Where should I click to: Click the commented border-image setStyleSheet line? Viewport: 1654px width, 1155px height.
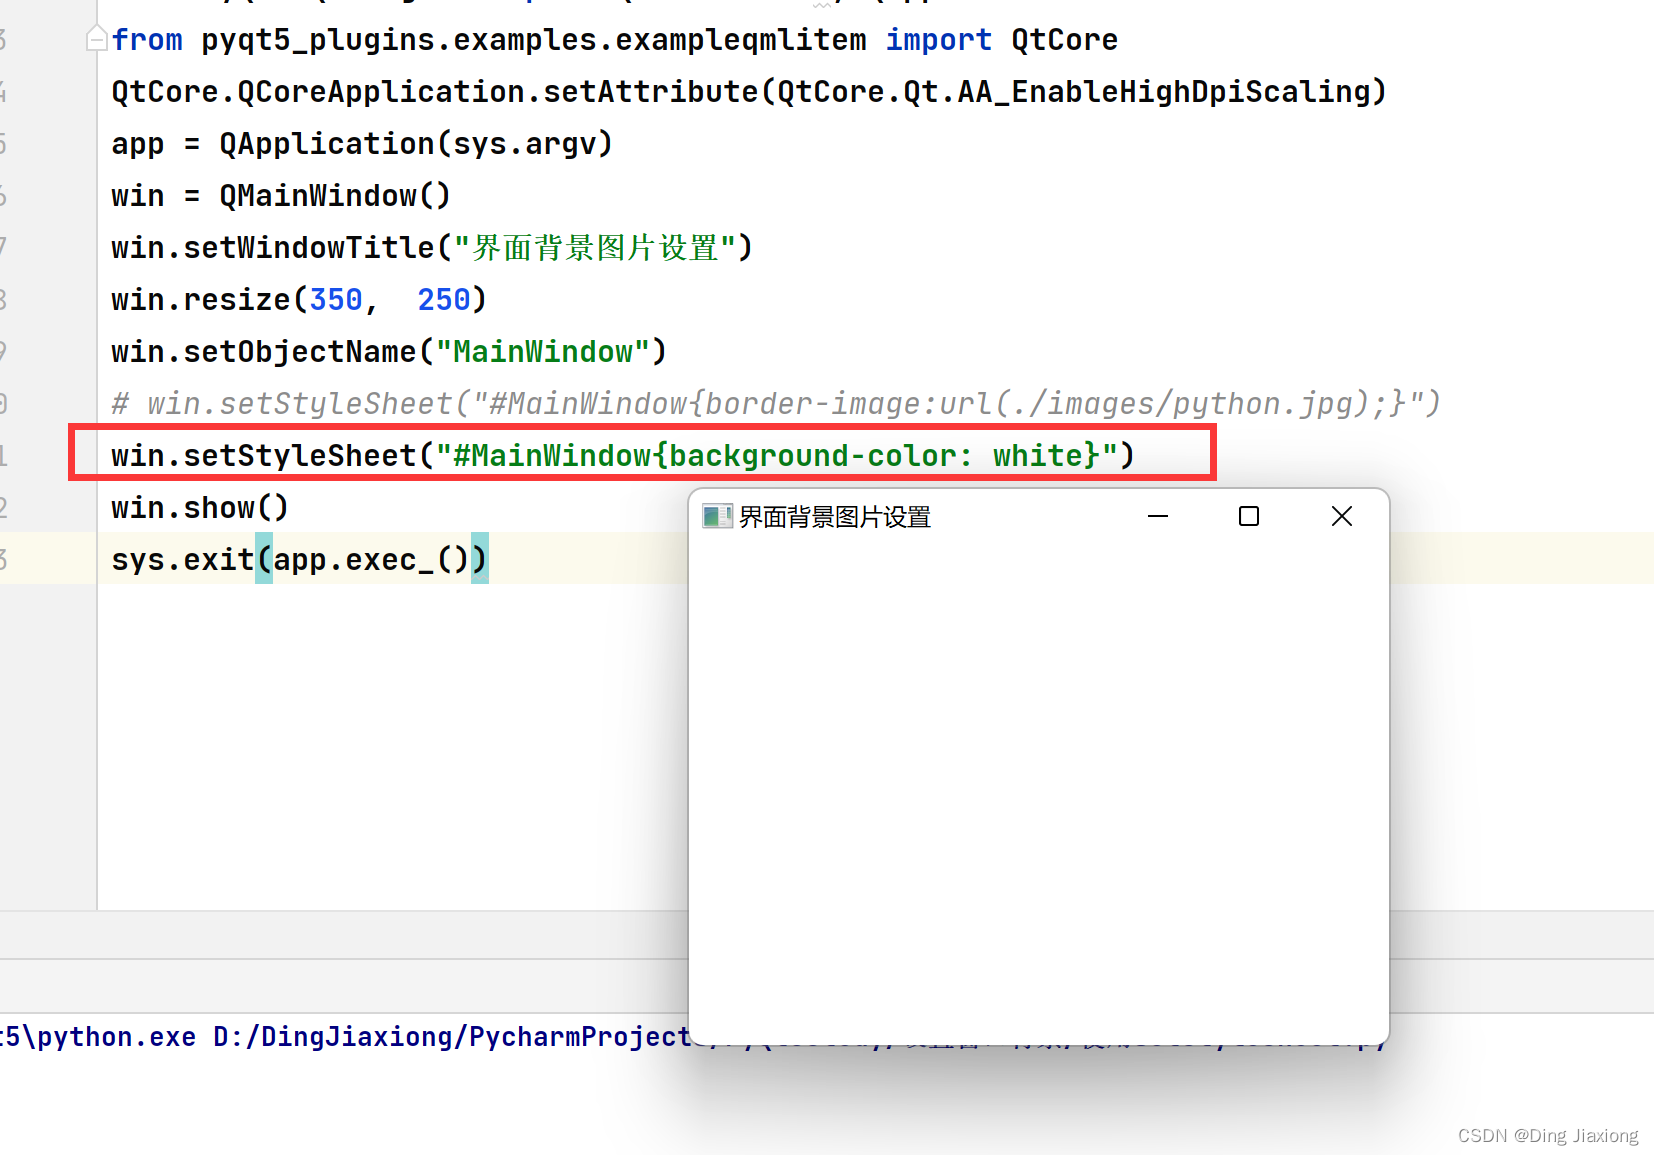tap(776, 404)
